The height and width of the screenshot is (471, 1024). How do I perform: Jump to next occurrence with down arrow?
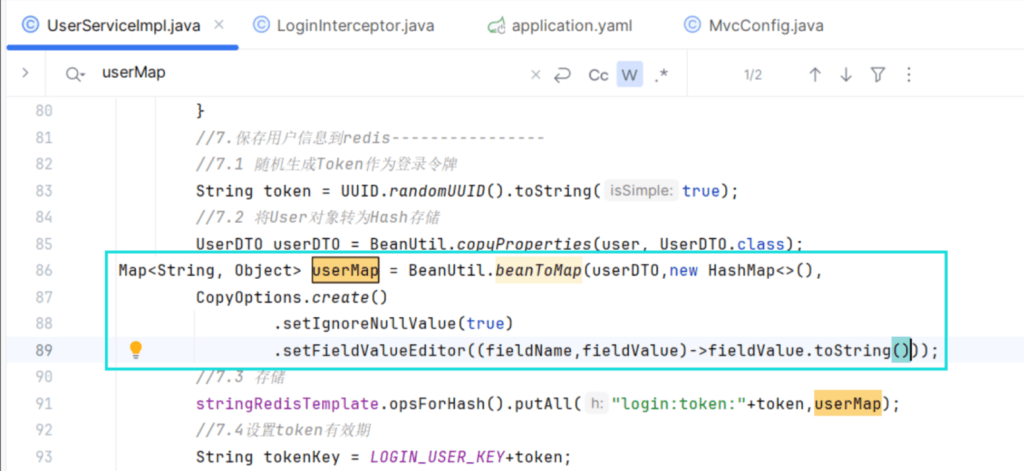[x=846, y=75]
